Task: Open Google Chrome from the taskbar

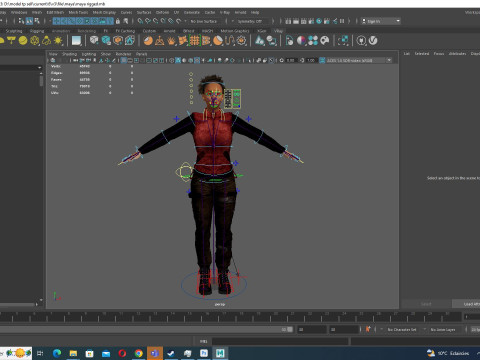Action: coord(139,353)
